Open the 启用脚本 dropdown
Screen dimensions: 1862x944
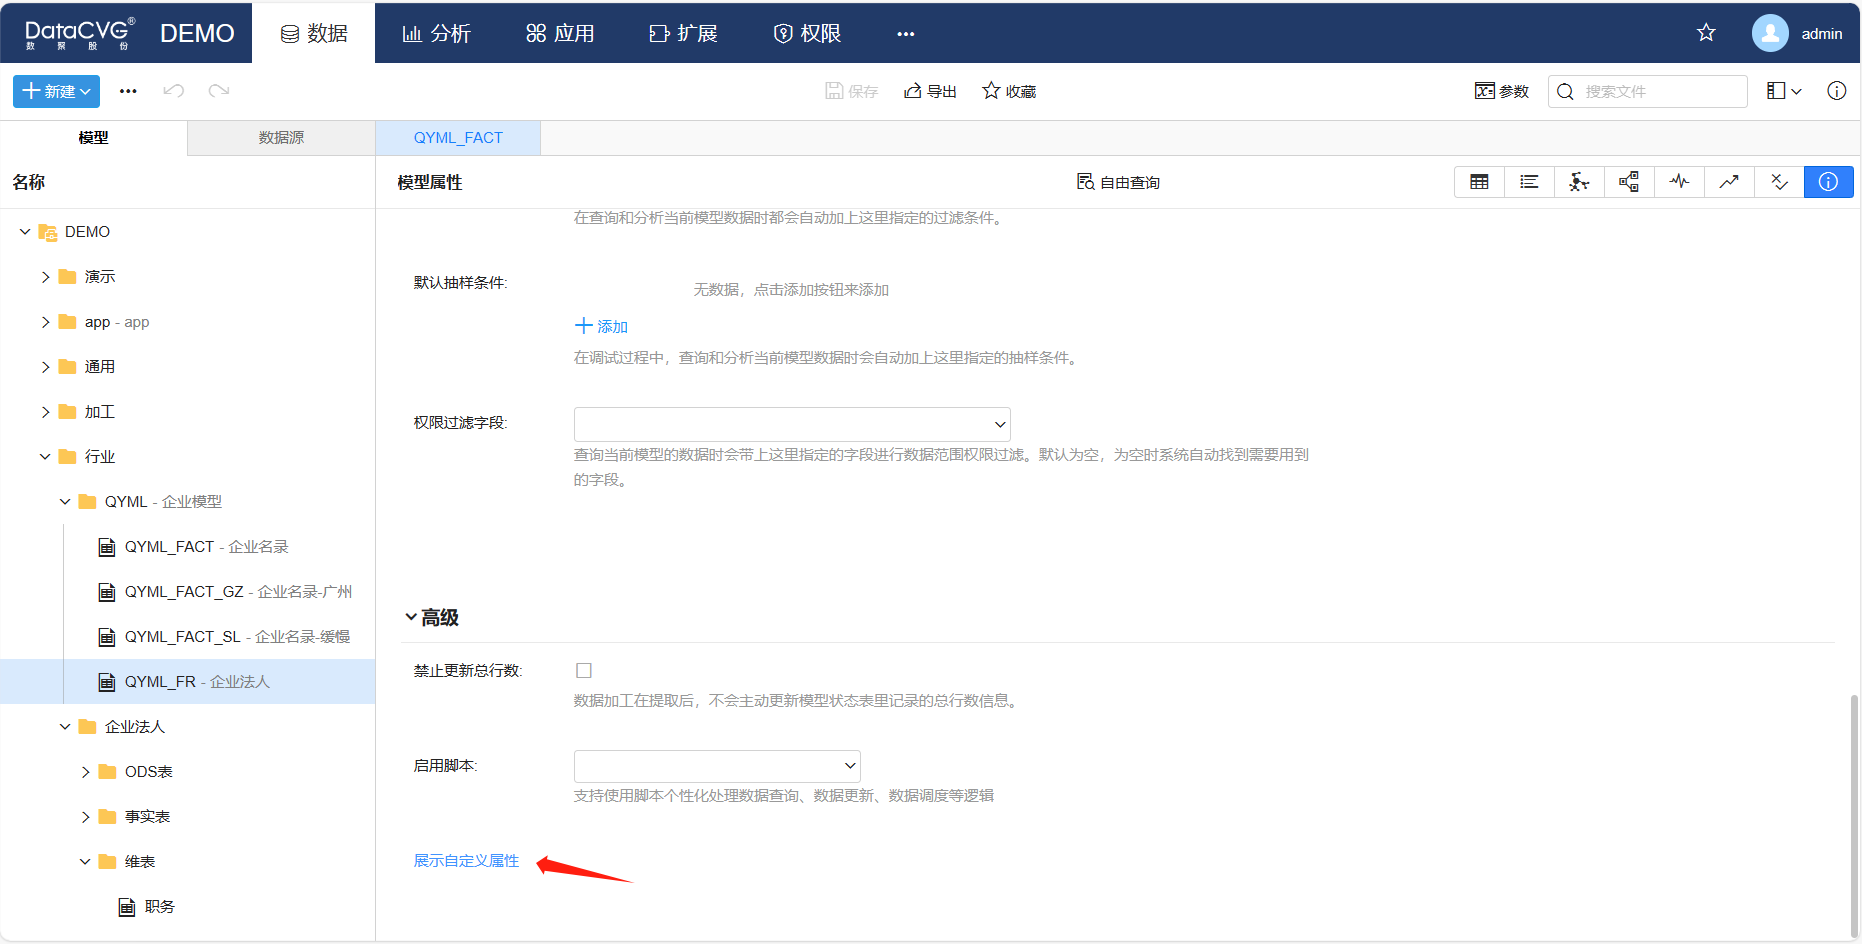point(717,766)
